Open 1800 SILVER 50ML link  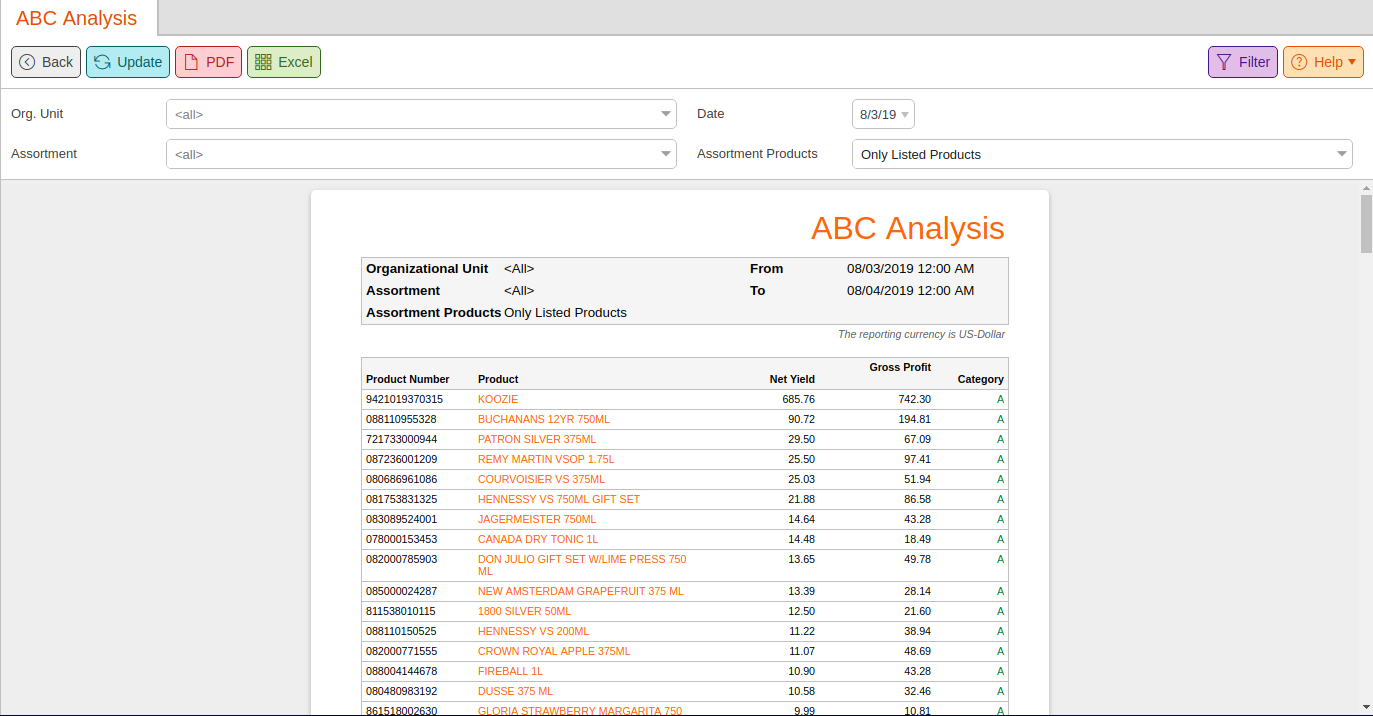(525, 611)
